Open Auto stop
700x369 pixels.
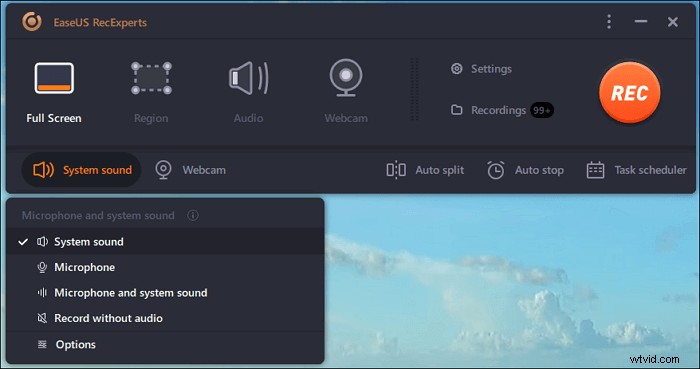[525, 170]
